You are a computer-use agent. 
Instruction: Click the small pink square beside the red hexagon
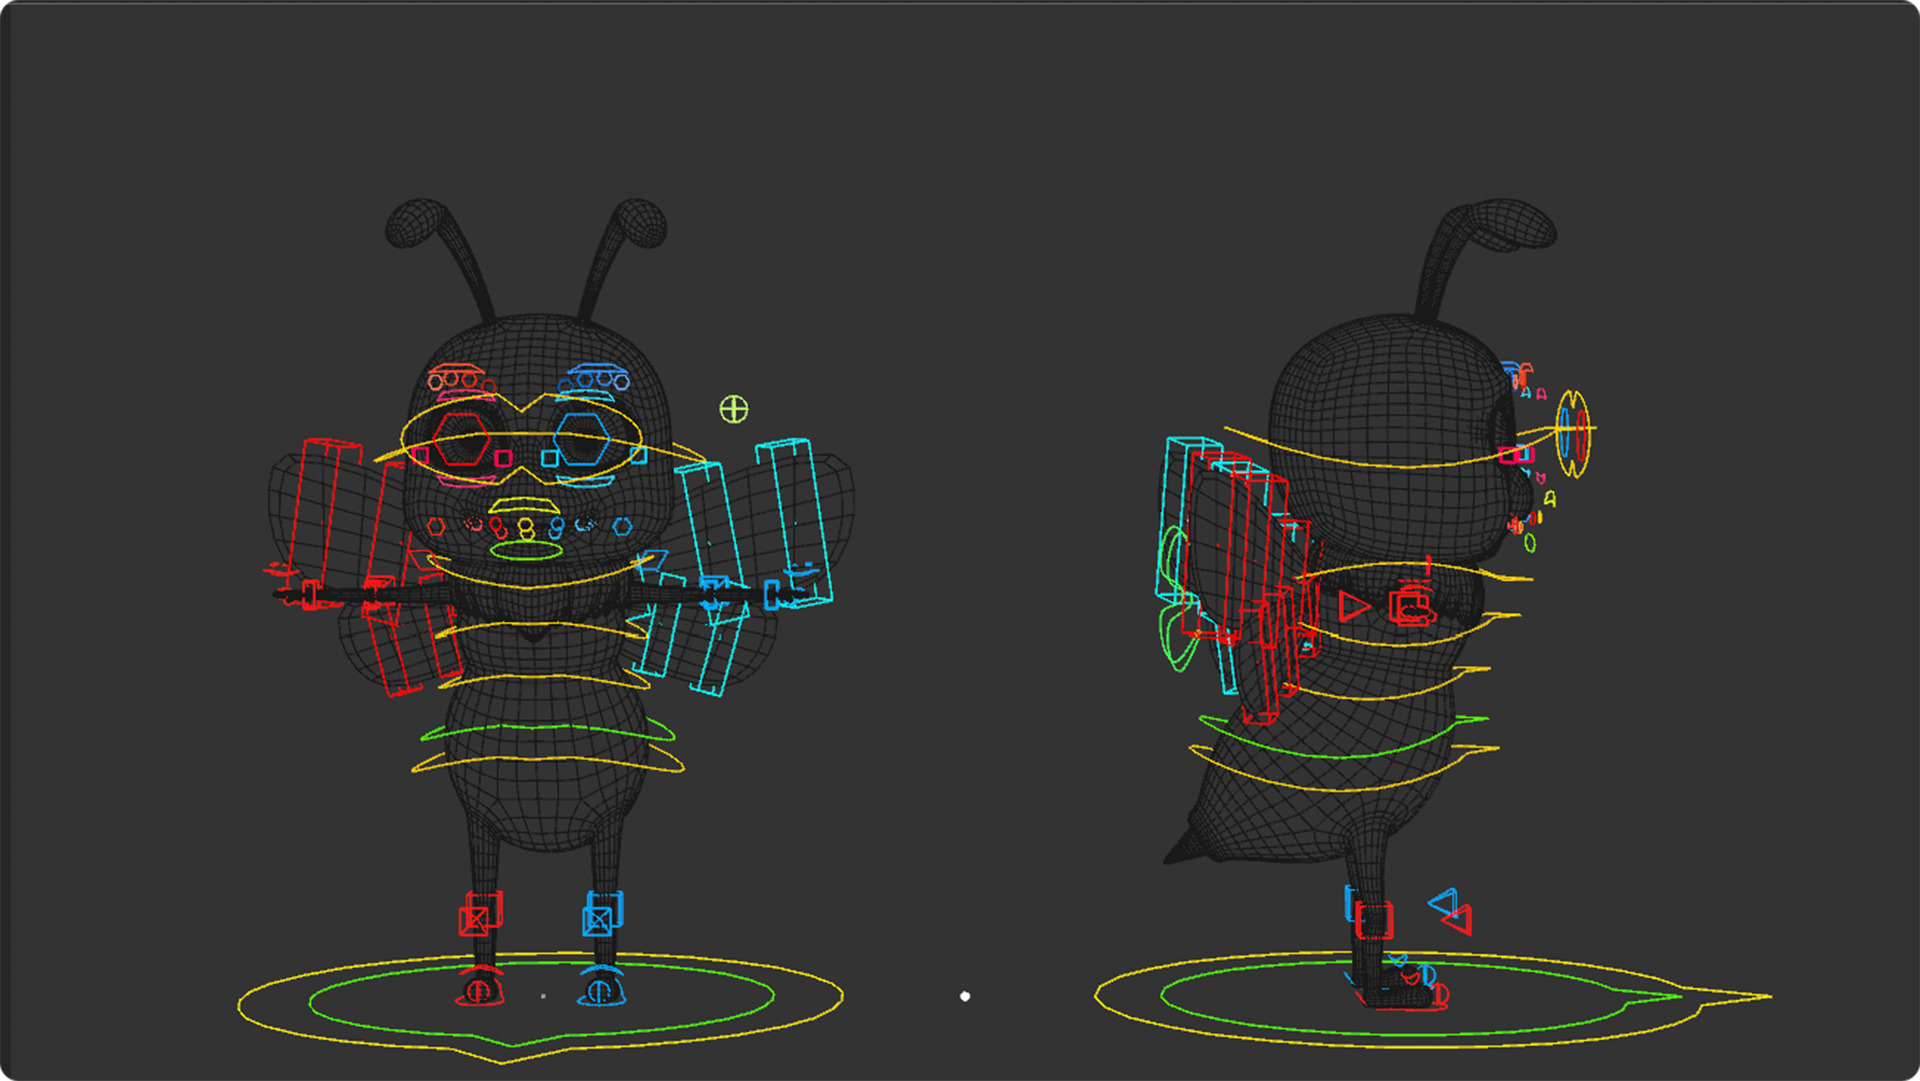click(x=504, y=458)
